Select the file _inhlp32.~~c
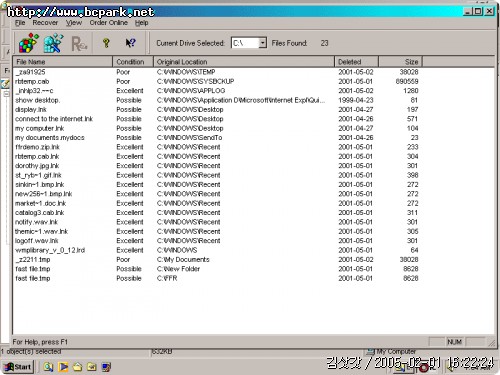This screenshot has width=500, height=375. (x=34, y=91)
